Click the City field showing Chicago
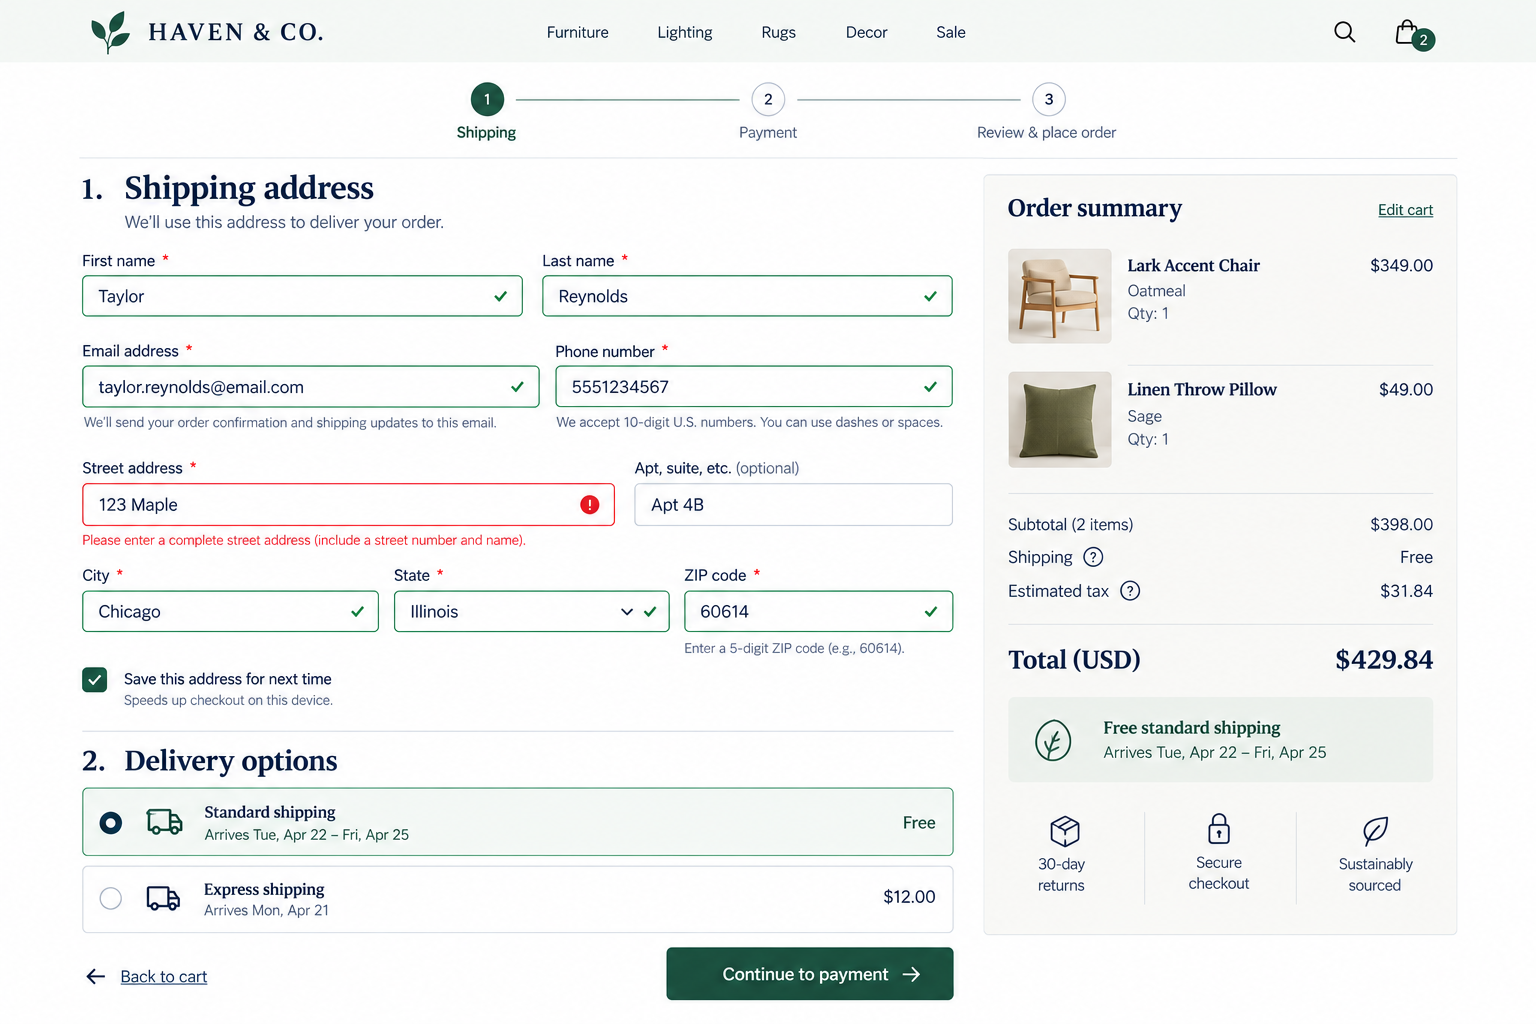The image size is (1536, 1024). coord(230,612)
